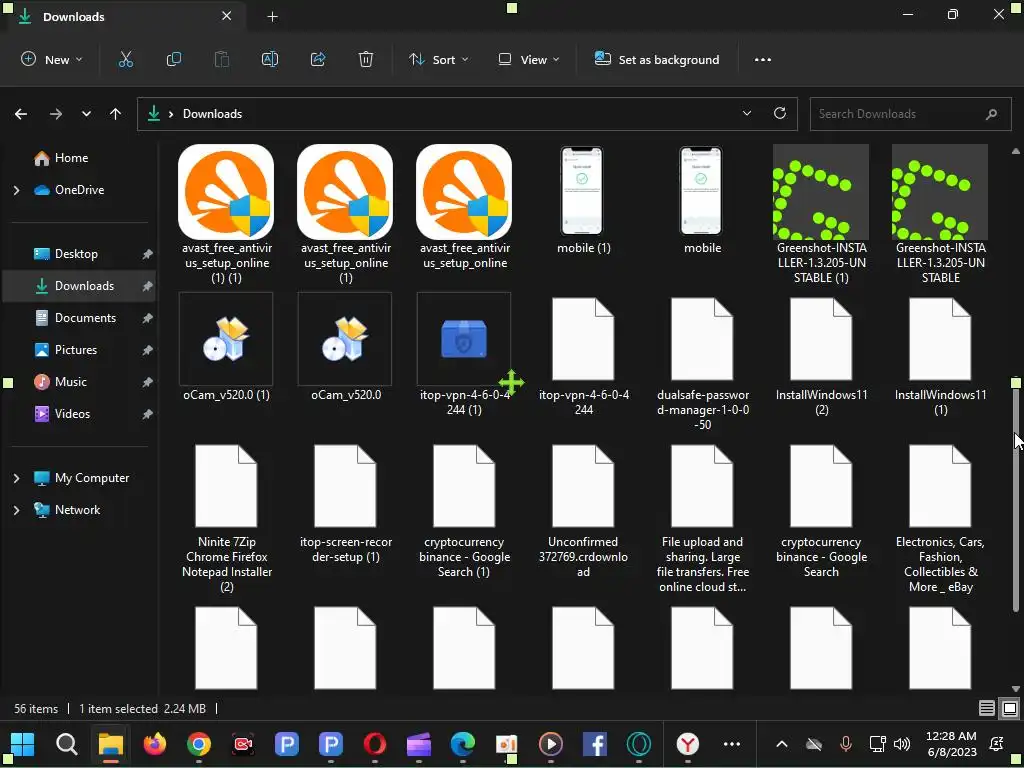Viewport: 1024px width, 768px height.
Task: Open Microsoft Edge from the taskbar
Action: (462, 744)
